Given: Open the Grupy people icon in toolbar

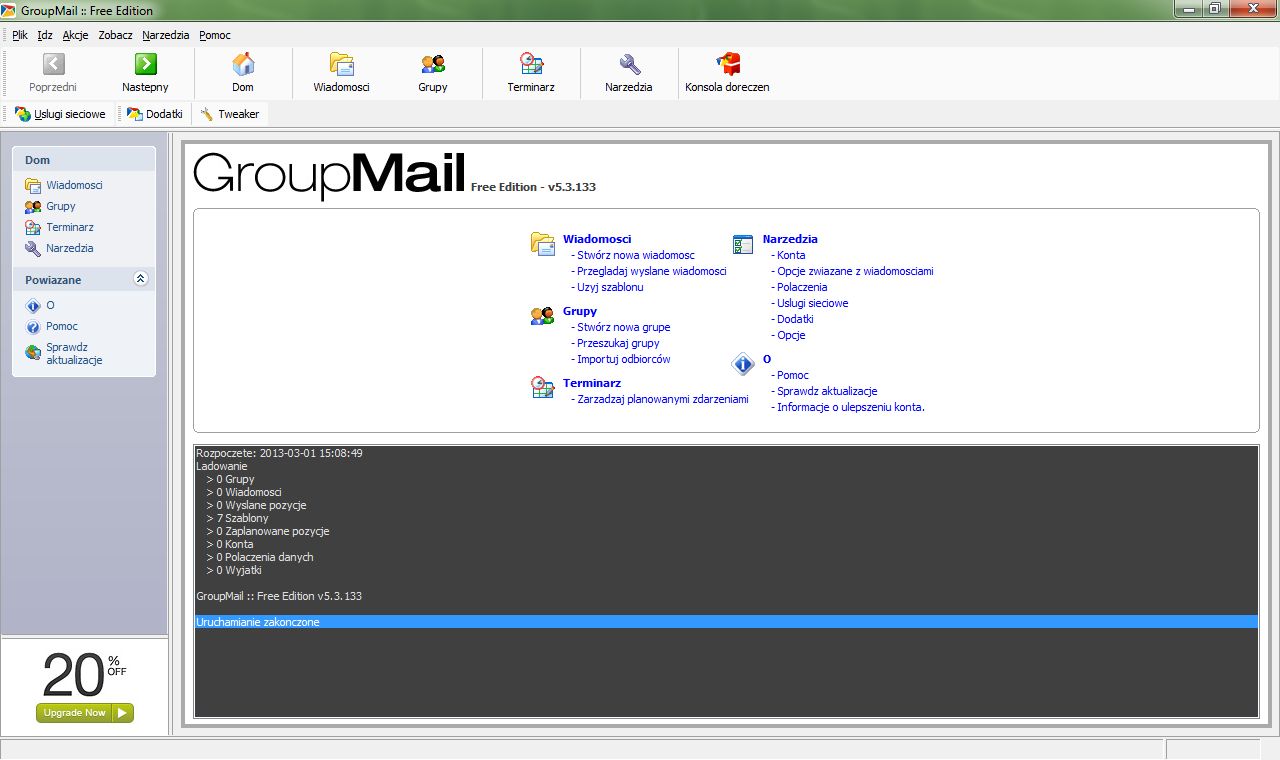Looking at the screenshot, I should pos(433,65).
